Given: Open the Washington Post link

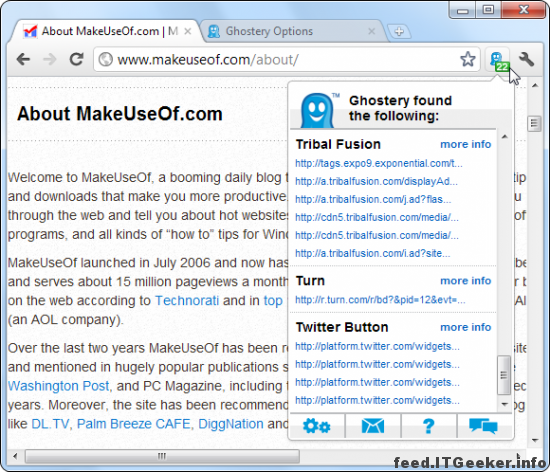Looking at the screenshot, I should [x=59, y=386].
